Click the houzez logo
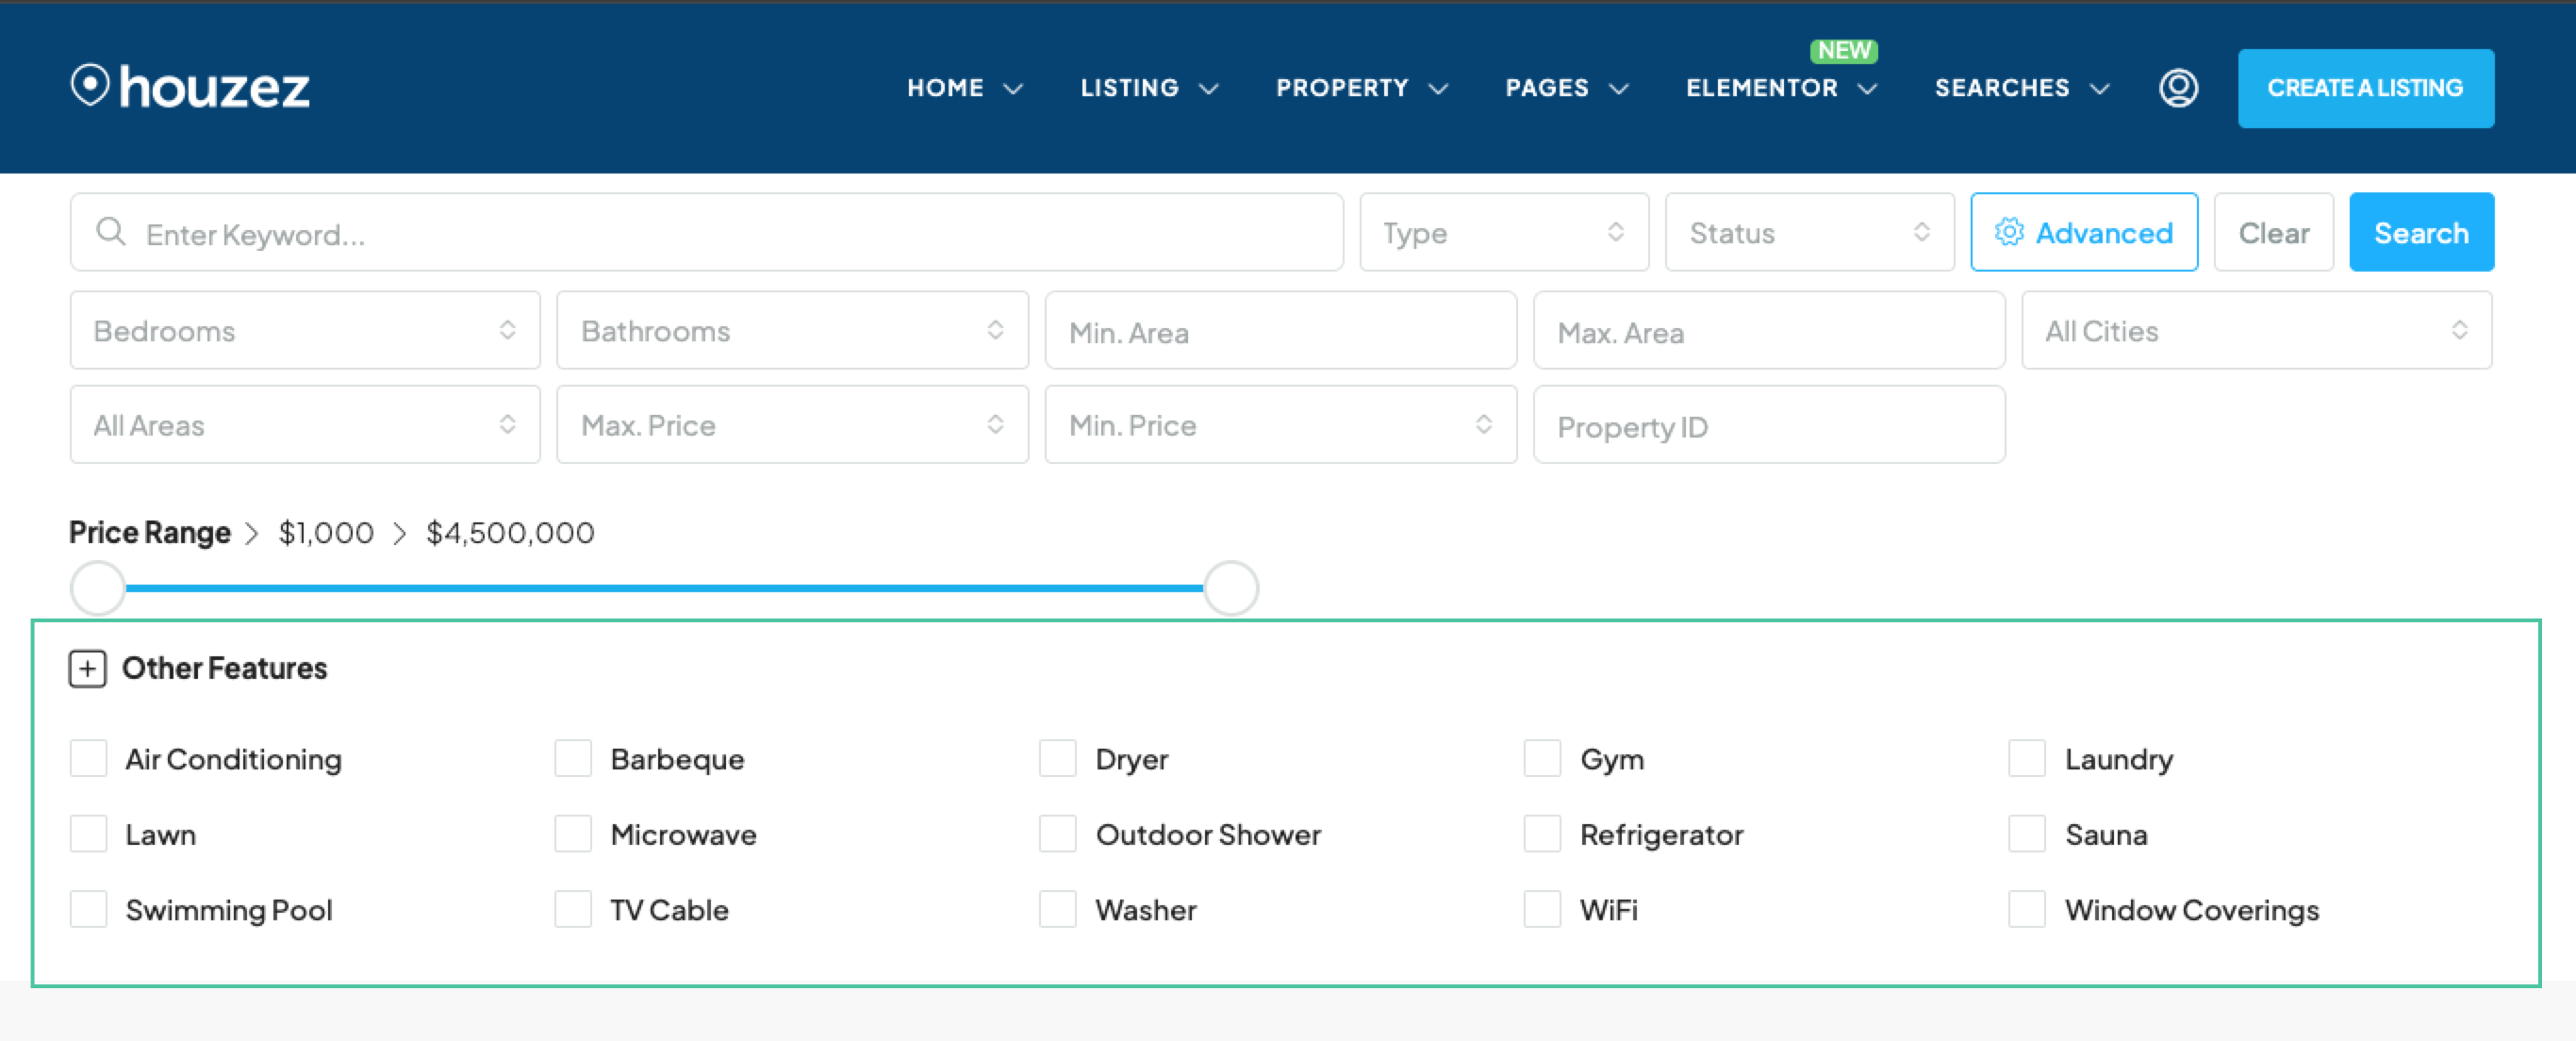Image resolution: width=2576 pixels, height=1041 pixels. (x=190, y=87)
